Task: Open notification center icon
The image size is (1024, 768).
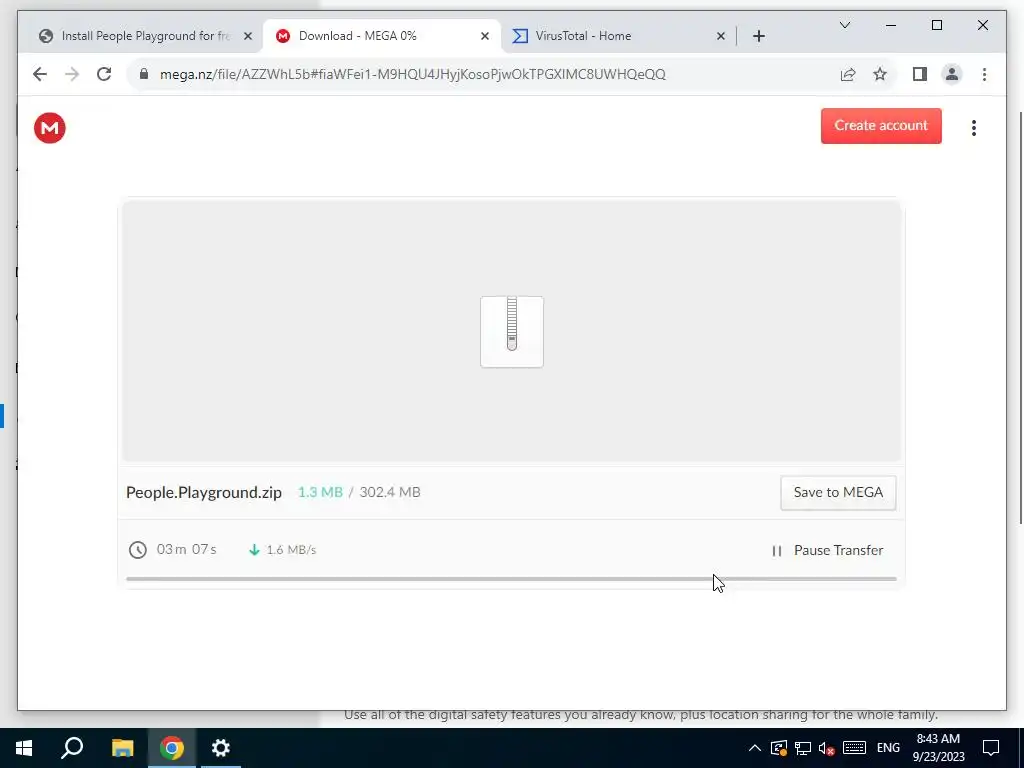Action: click(x=991, y=748)
